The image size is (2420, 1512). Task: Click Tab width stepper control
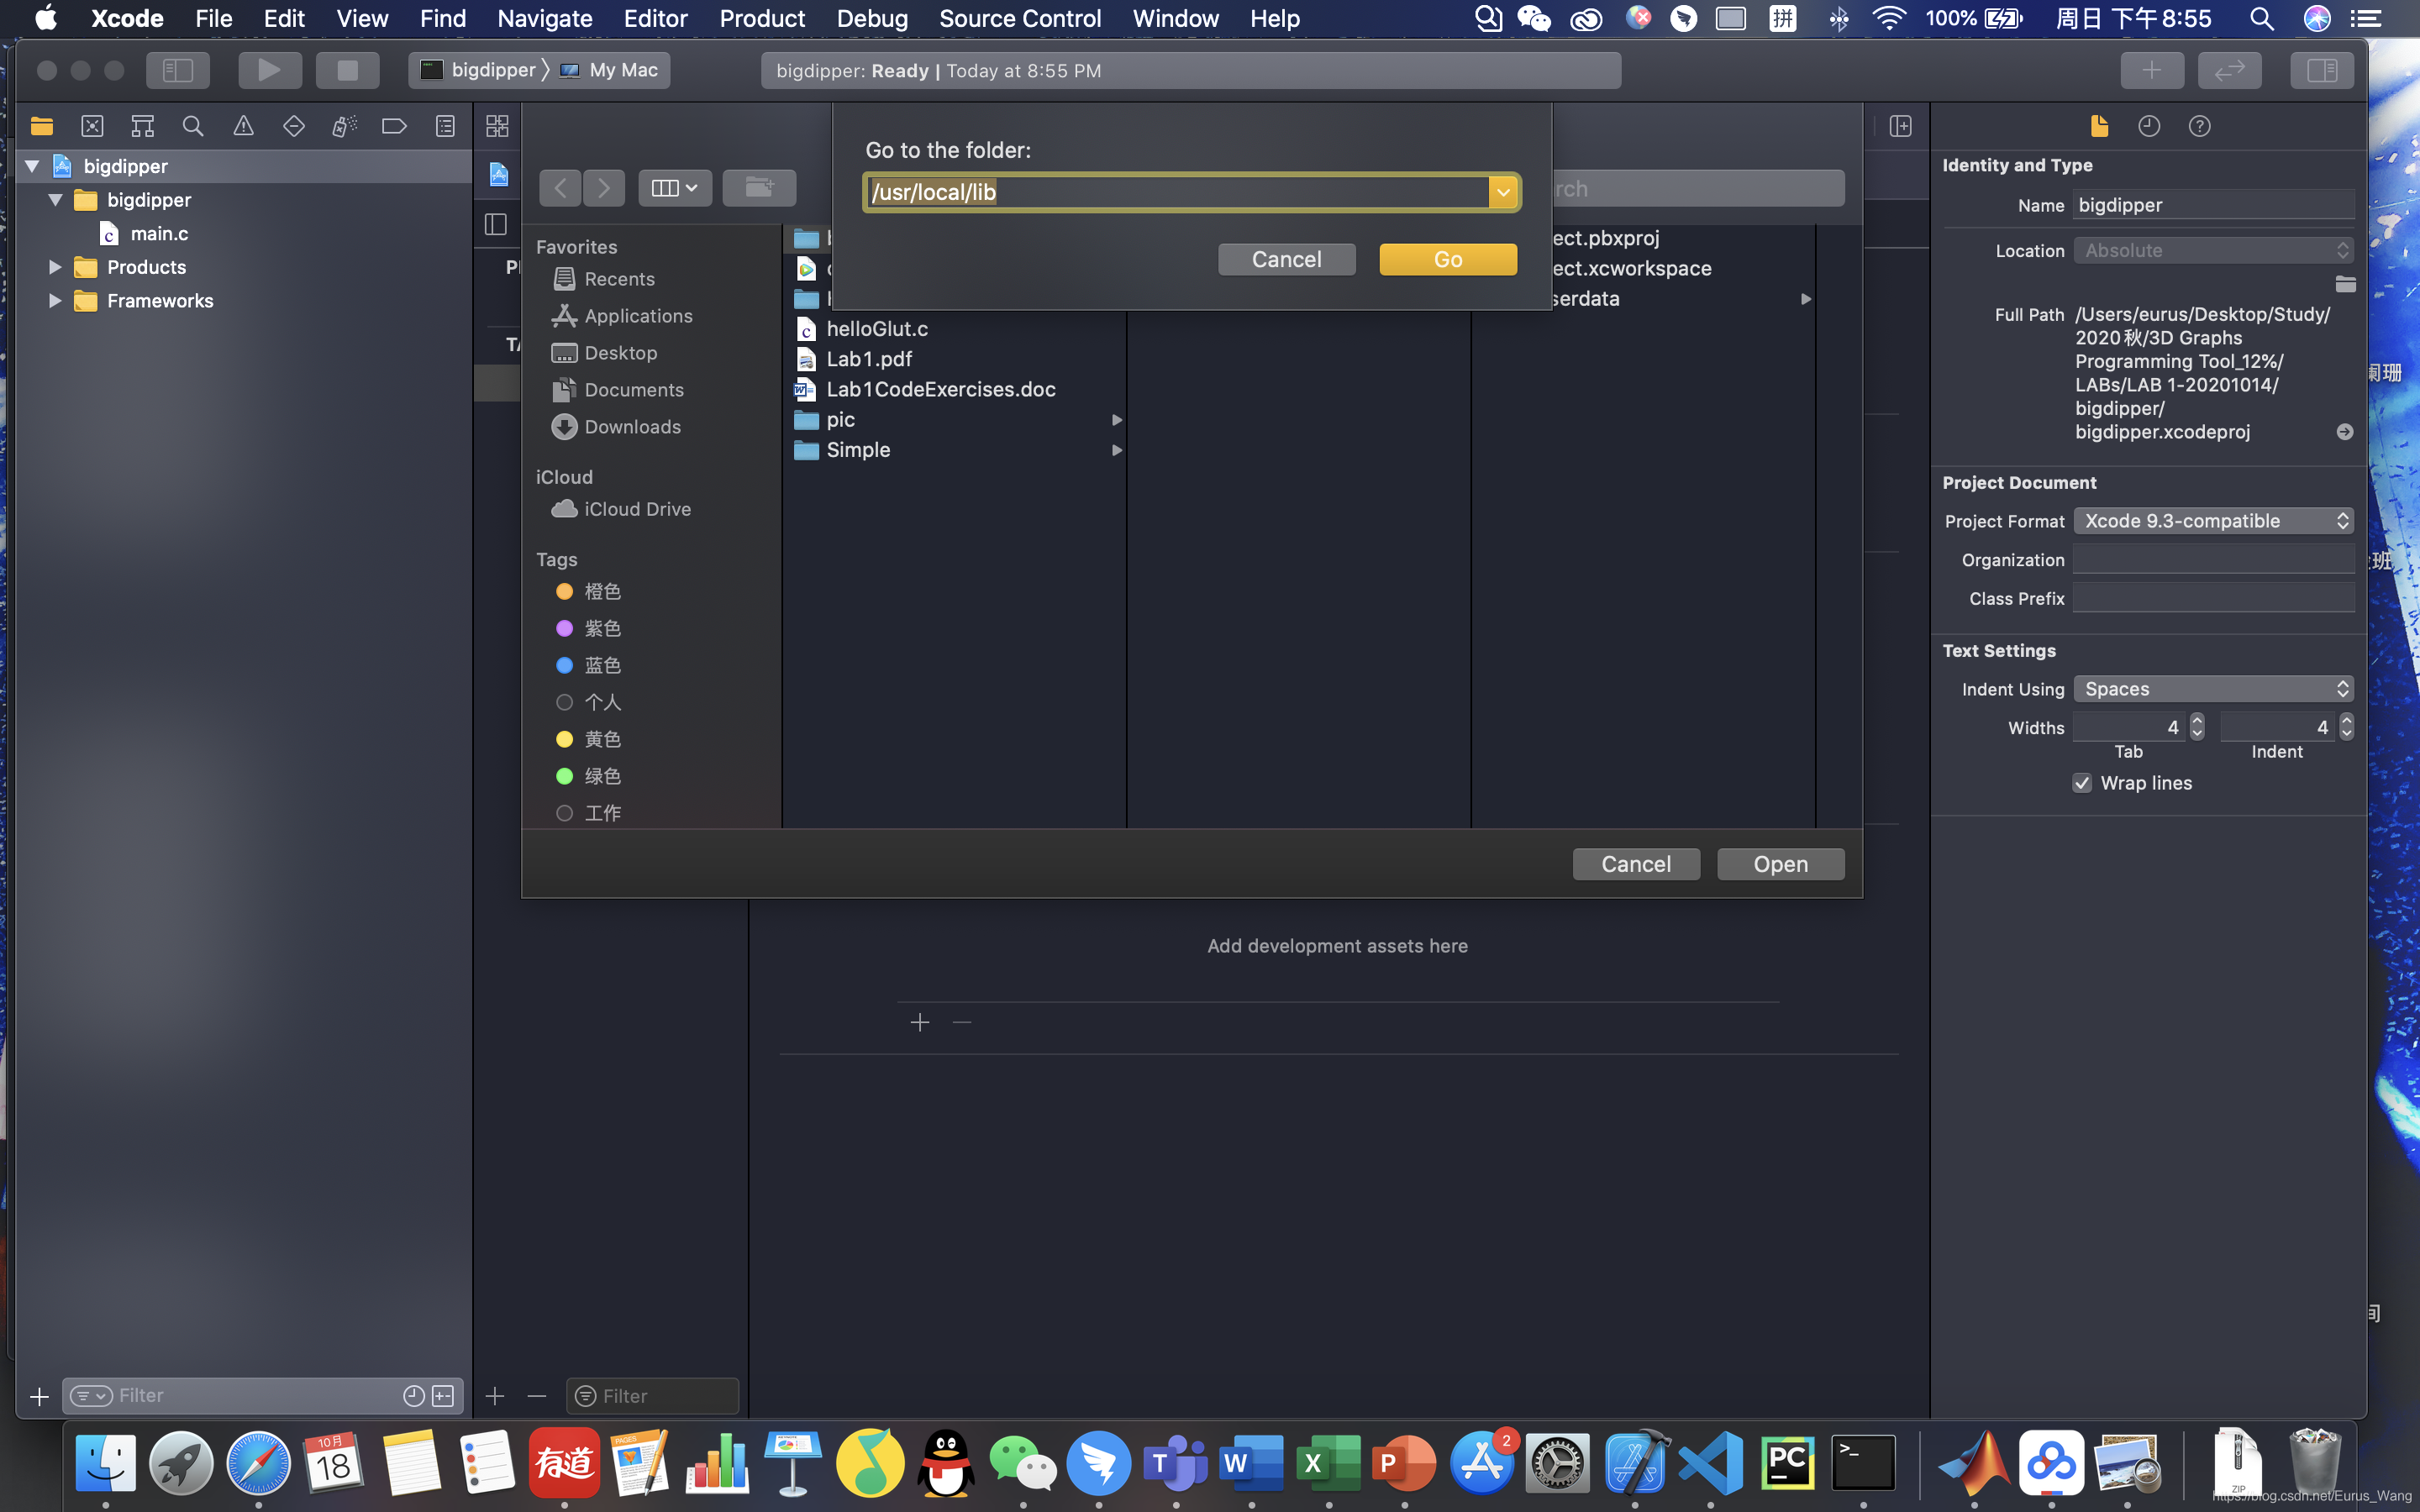pyautogui.click(x=2196, y=727)
